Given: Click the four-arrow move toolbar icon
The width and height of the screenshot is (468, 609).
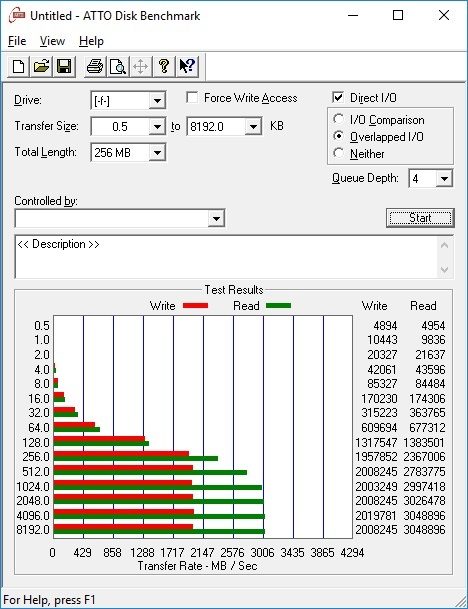Looking at the screenshot, I should 141,67.
